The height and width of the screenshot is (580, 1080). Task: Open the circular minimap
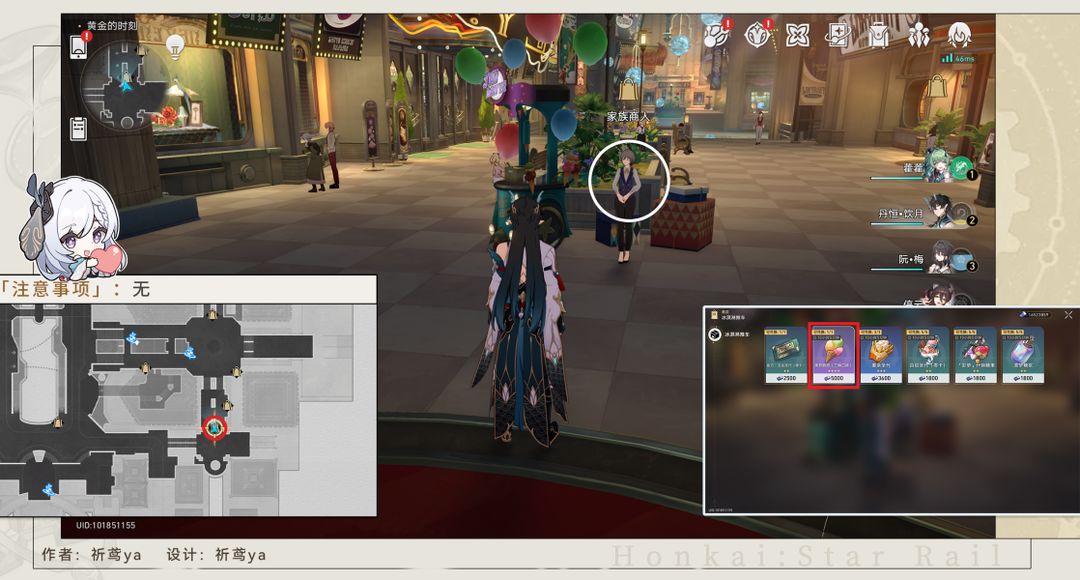126,85
